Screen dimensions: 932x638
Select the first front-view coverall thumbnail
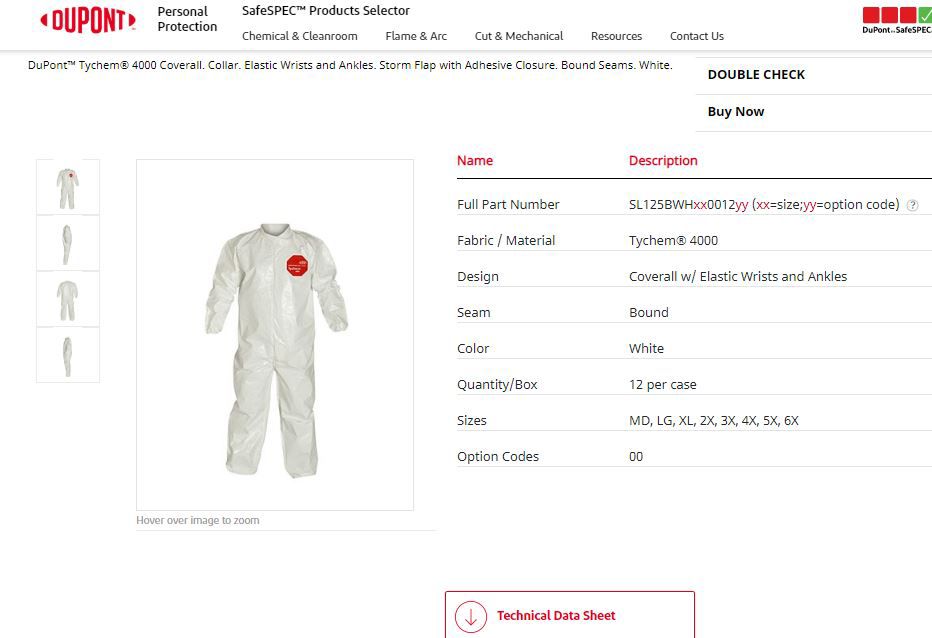point(68,186)
